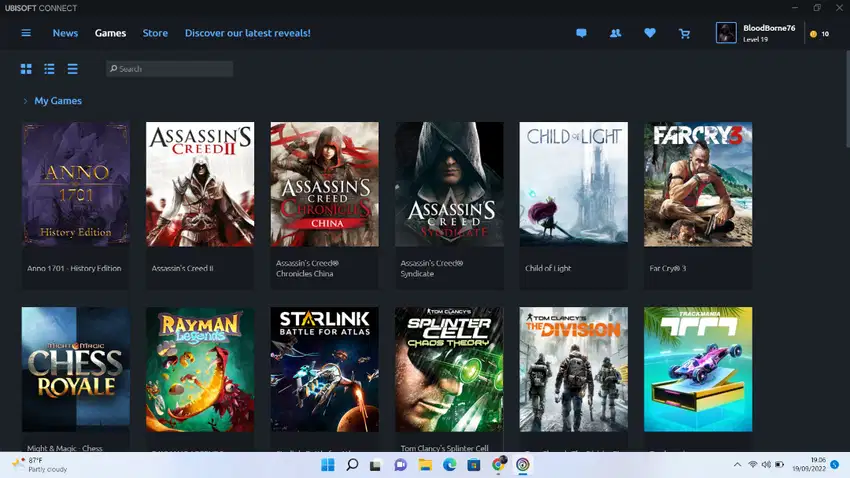Open volume tray icon
The height and width of the screenshot is (478, 850).
pos(766,464)
